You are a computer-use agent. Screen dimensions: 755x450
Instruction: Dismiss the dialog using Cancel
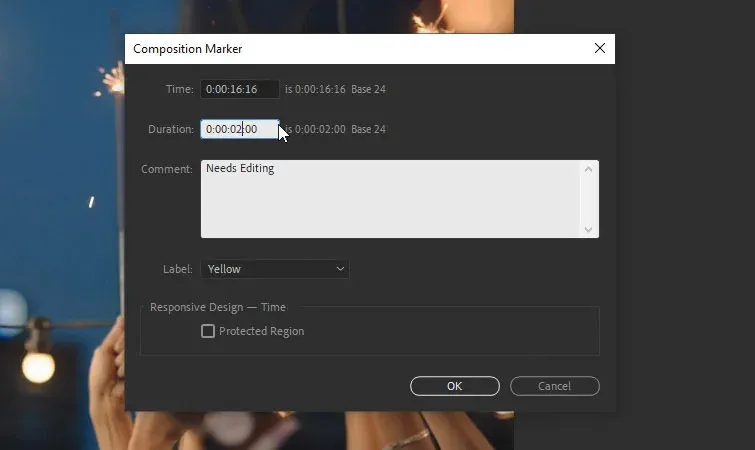555,386
